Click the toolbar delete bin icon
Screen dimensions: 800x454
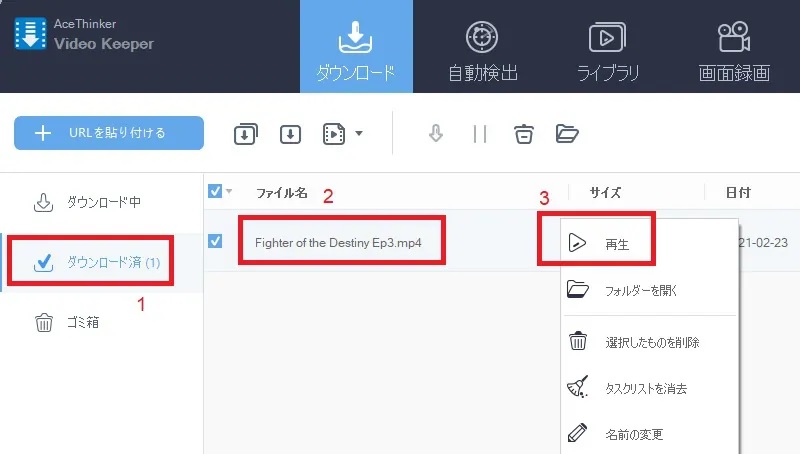point(523,134)
